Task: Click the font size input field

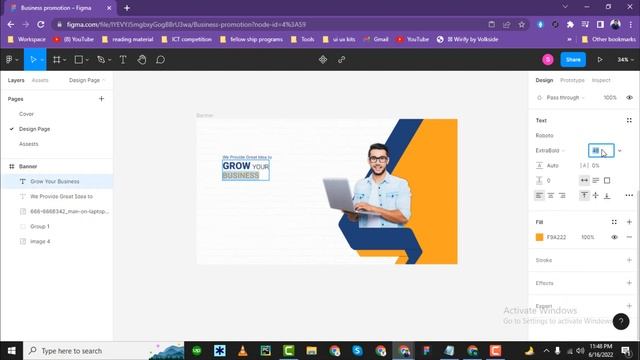Action: [x=601, y=151]
